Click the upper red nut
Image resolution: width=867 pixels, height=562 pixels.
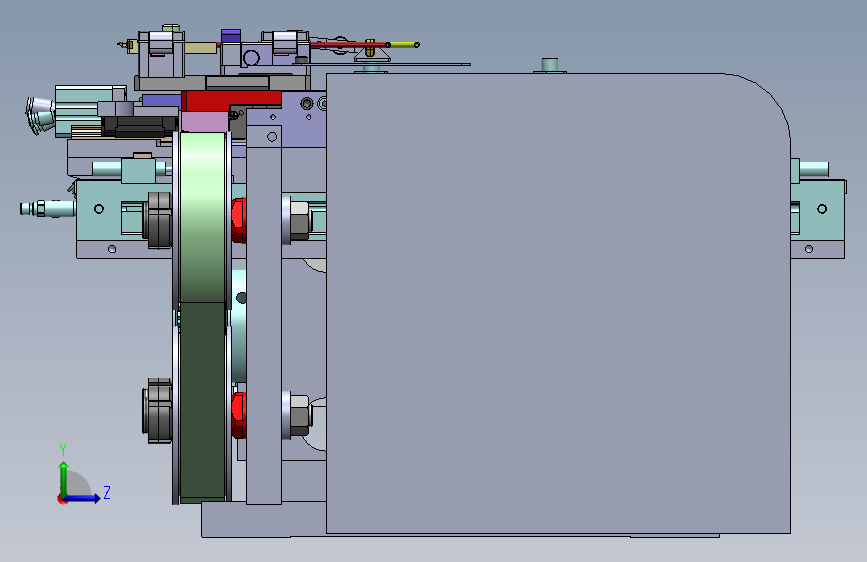pyautogui.click(x=239, y=220)
